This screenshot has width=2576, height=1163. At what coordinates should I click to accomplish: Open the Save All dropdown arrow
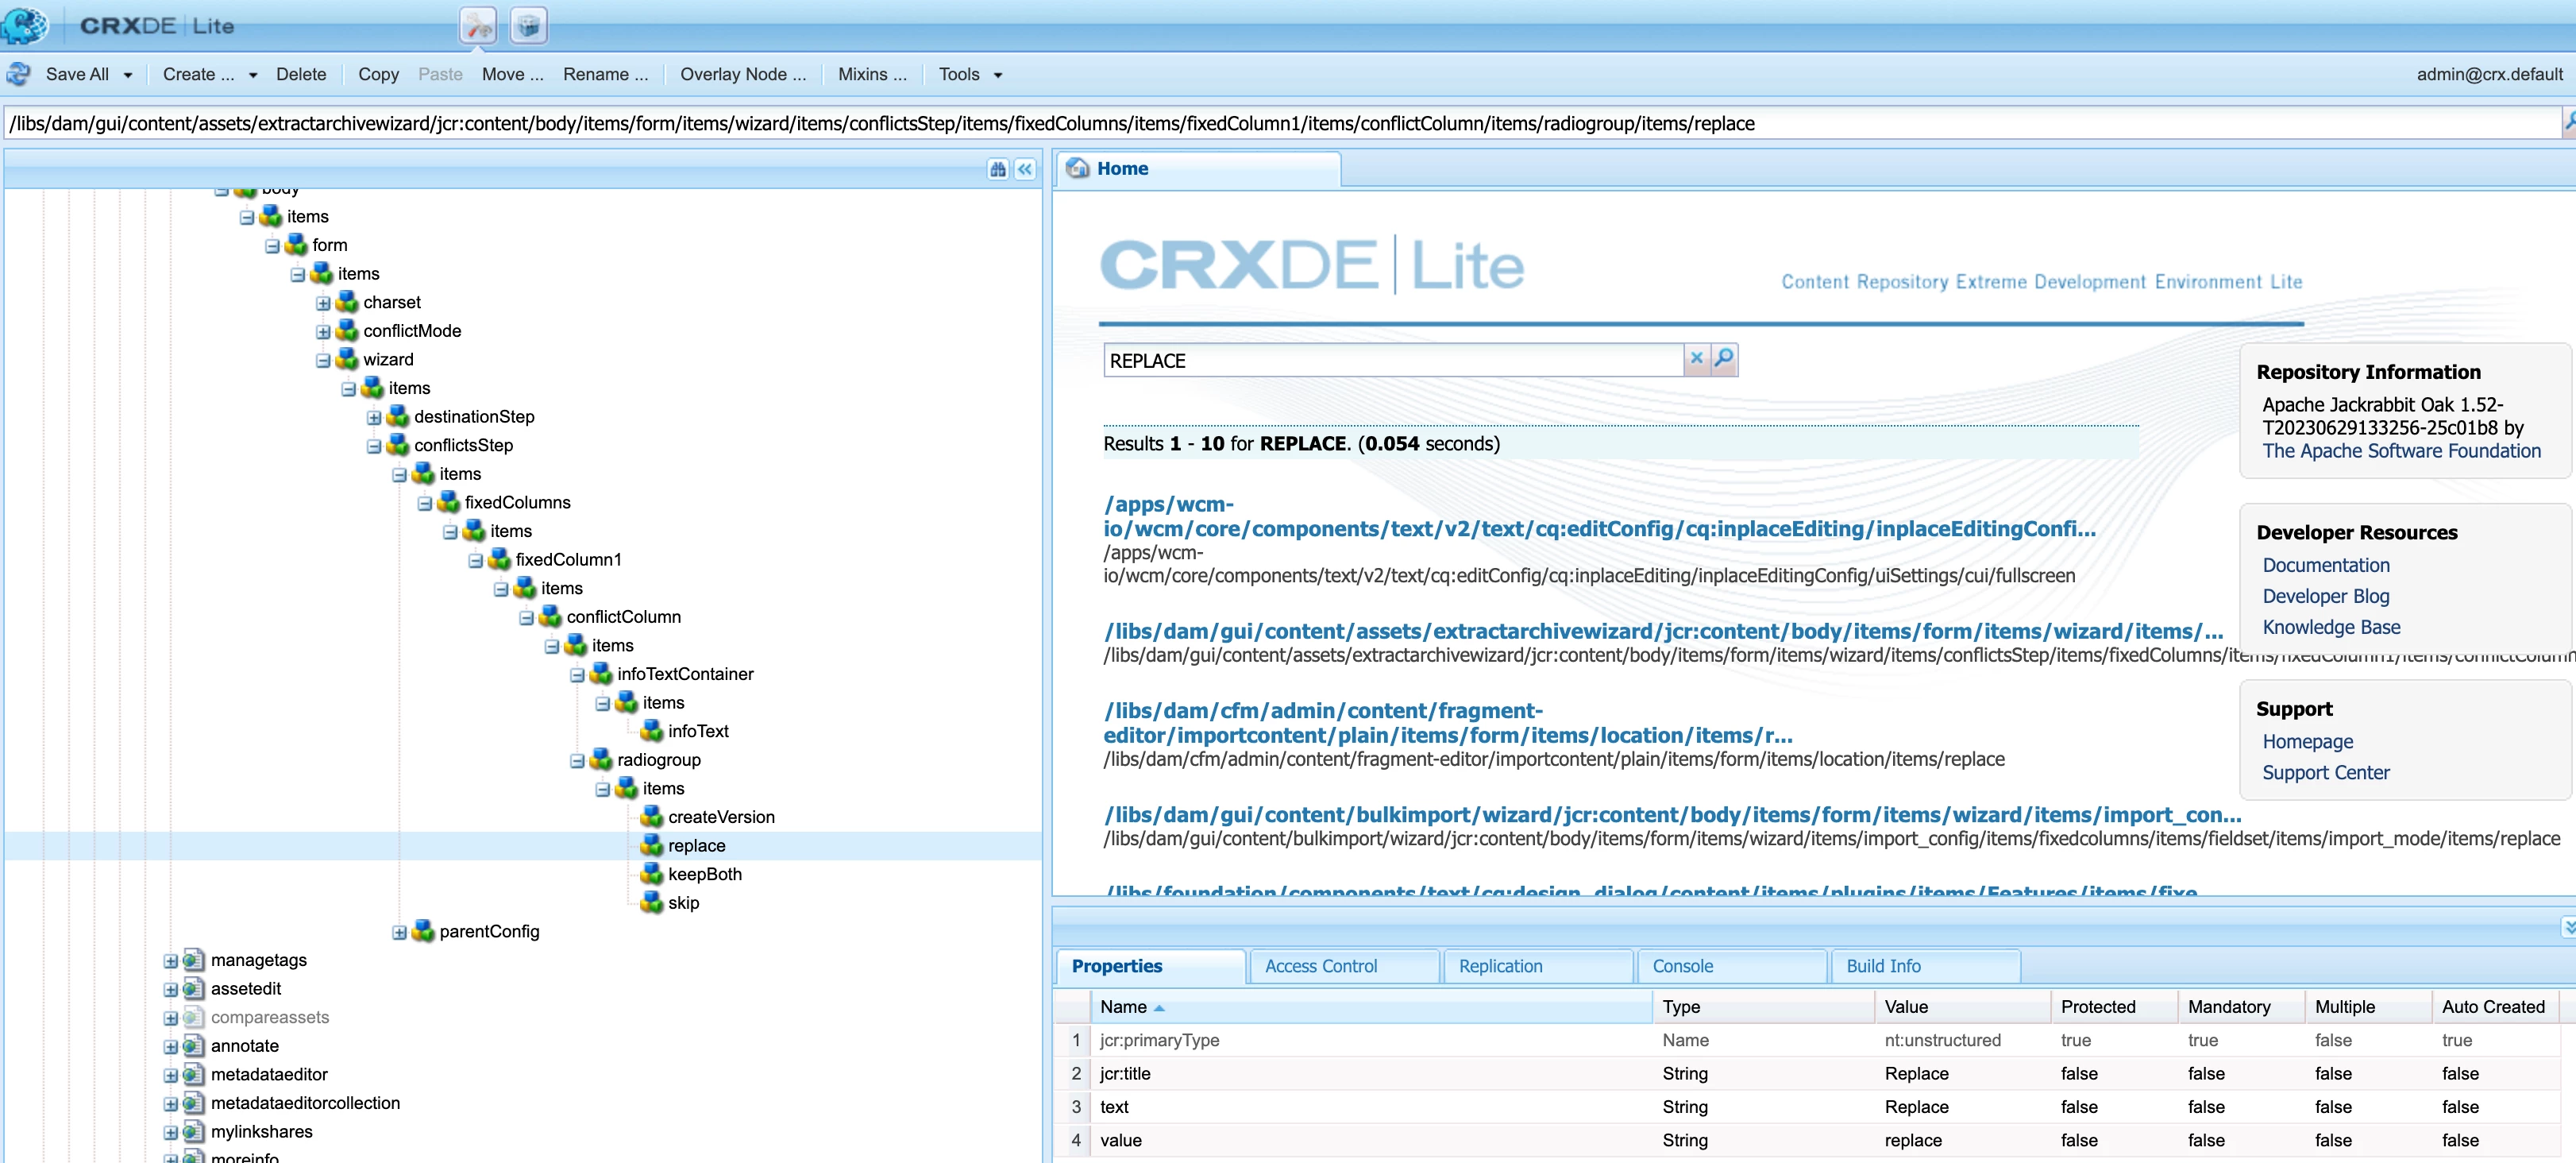[x=127, y=75]
